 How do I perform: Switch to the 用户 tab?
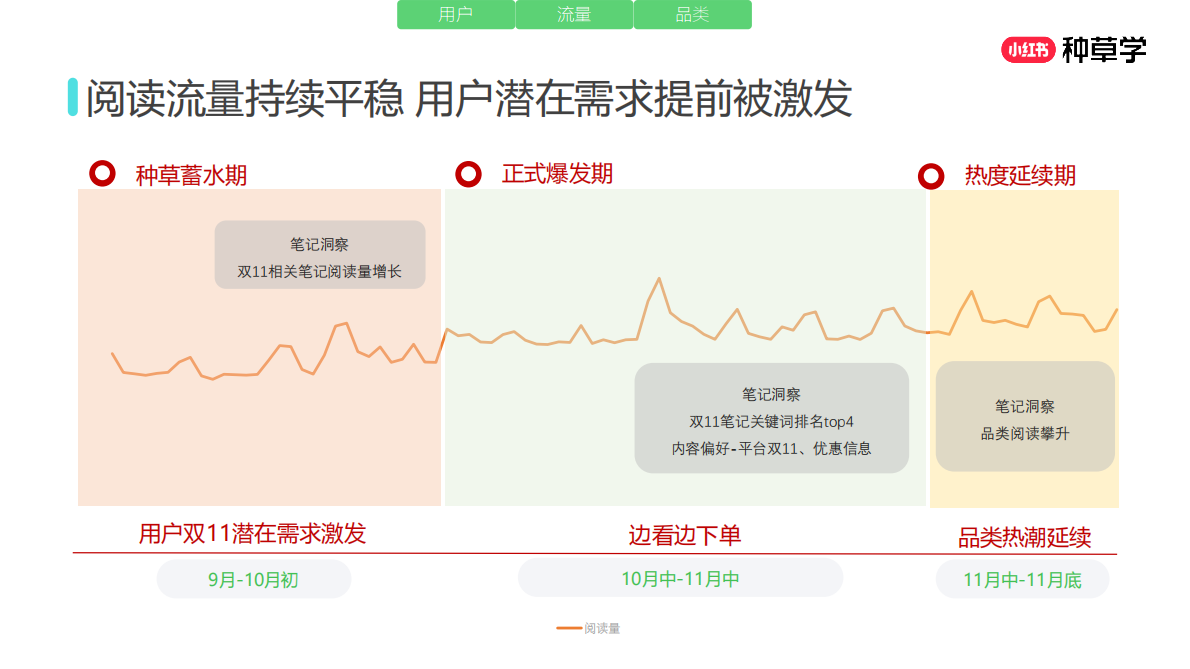click(x=456, y=14)
